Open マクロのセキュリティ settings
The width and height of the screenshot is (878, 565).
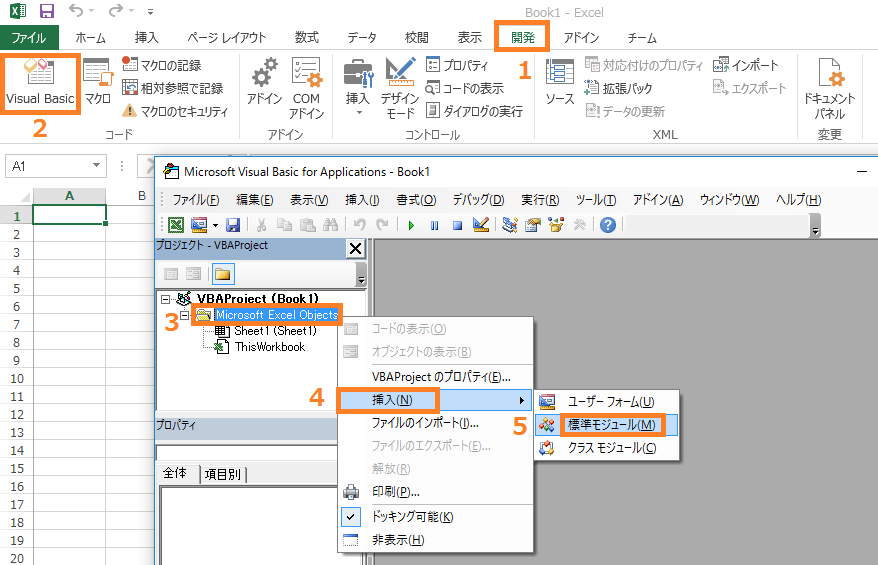point(175,111)
